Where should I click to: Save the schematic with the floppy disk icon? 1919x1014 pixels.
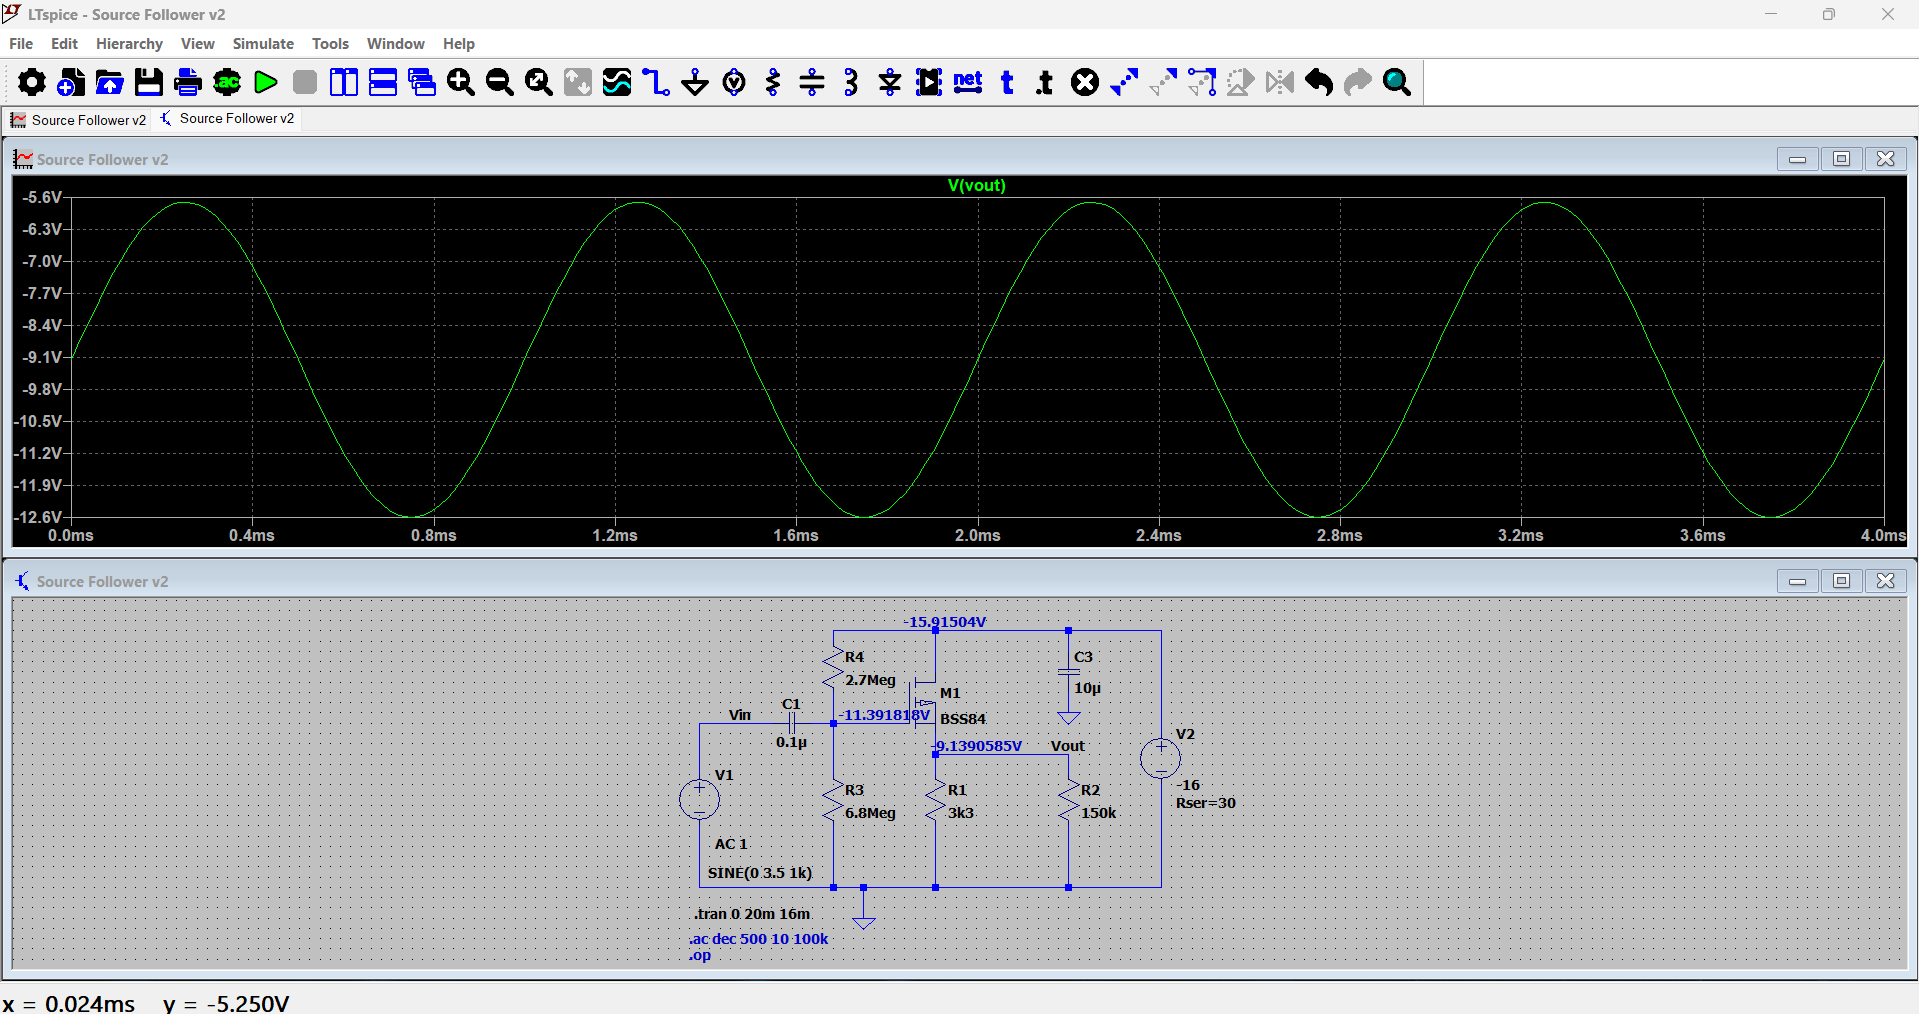(148, 82)
